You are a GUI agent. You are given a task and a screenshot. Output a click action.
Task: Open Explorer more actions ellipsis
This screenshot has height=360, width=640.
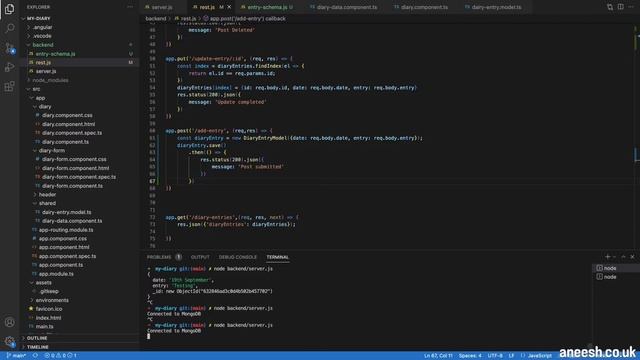(x=130, y=7)
